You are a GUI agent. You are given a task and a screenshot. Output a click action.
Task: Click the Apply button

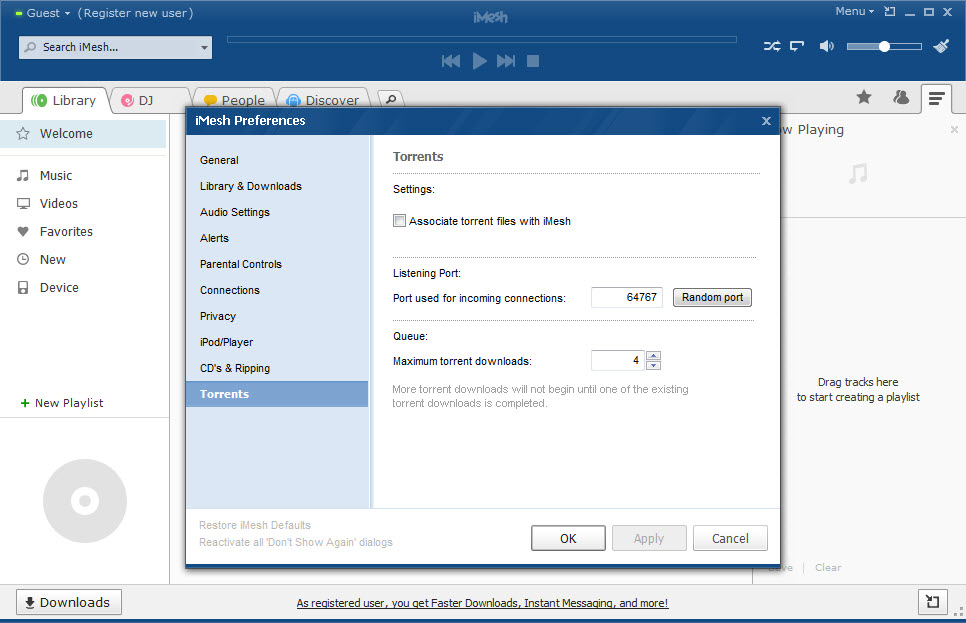pyautogui.click(x=649, y=538)
